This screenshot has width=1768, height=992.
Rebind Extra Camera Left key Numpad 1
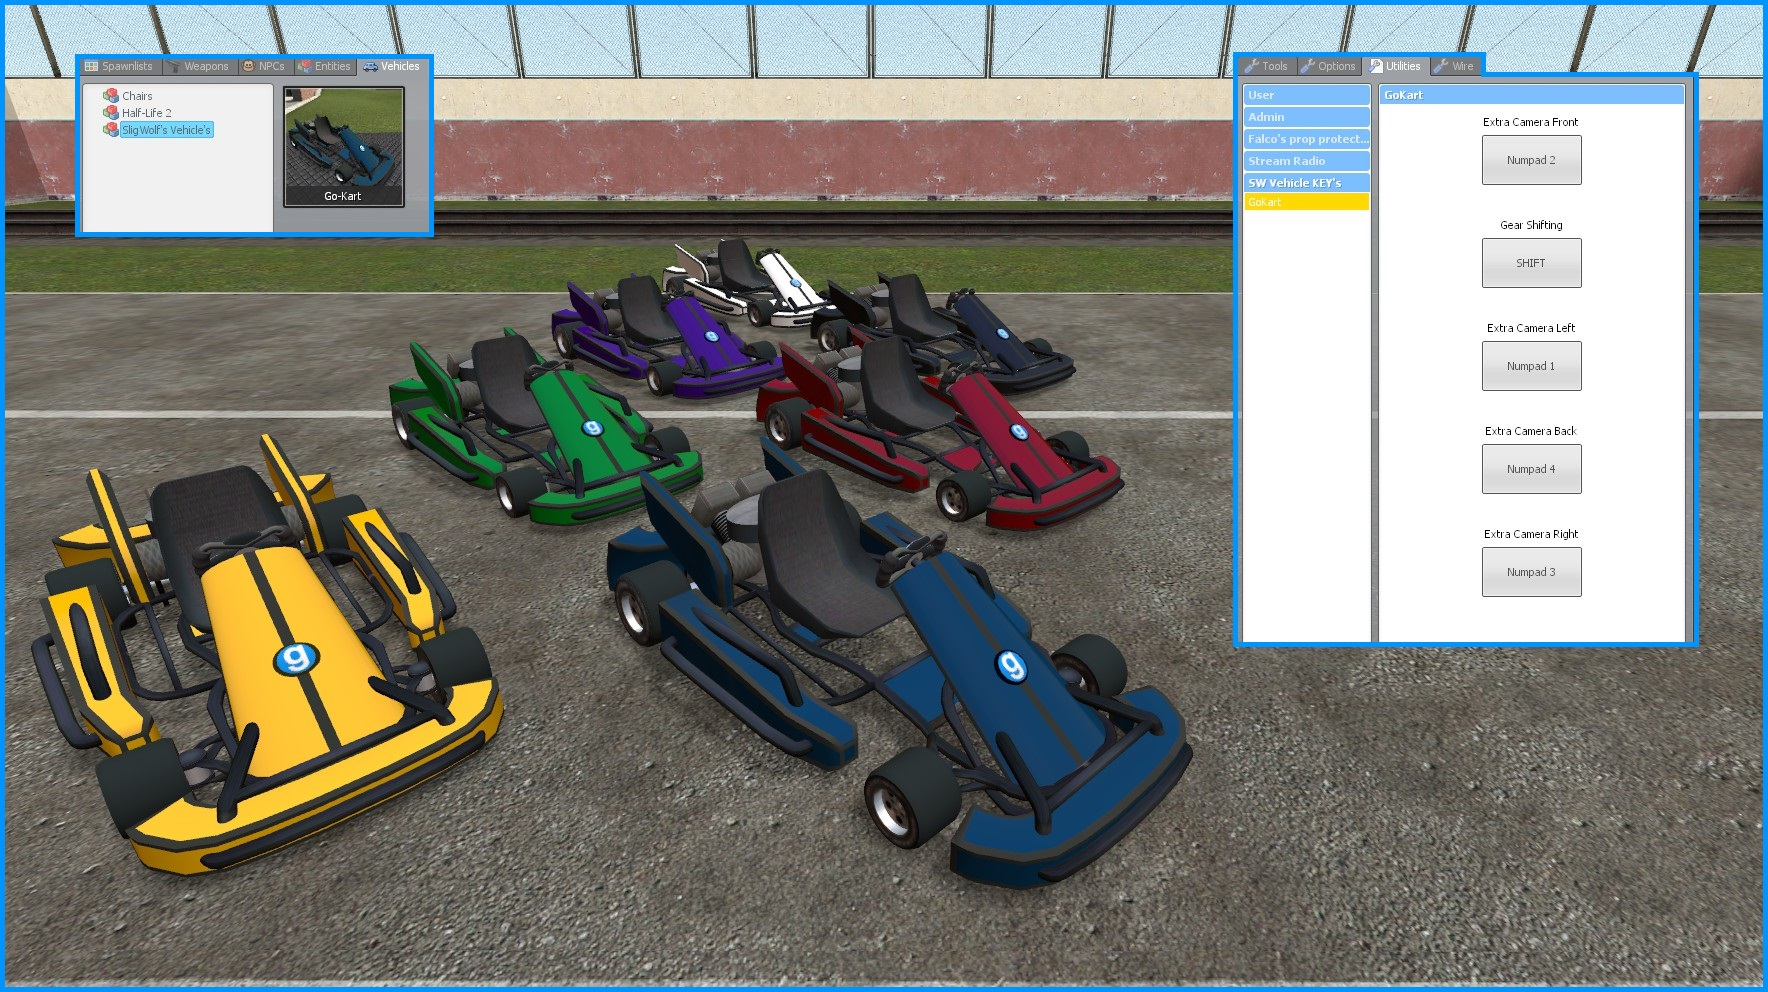1531,366
